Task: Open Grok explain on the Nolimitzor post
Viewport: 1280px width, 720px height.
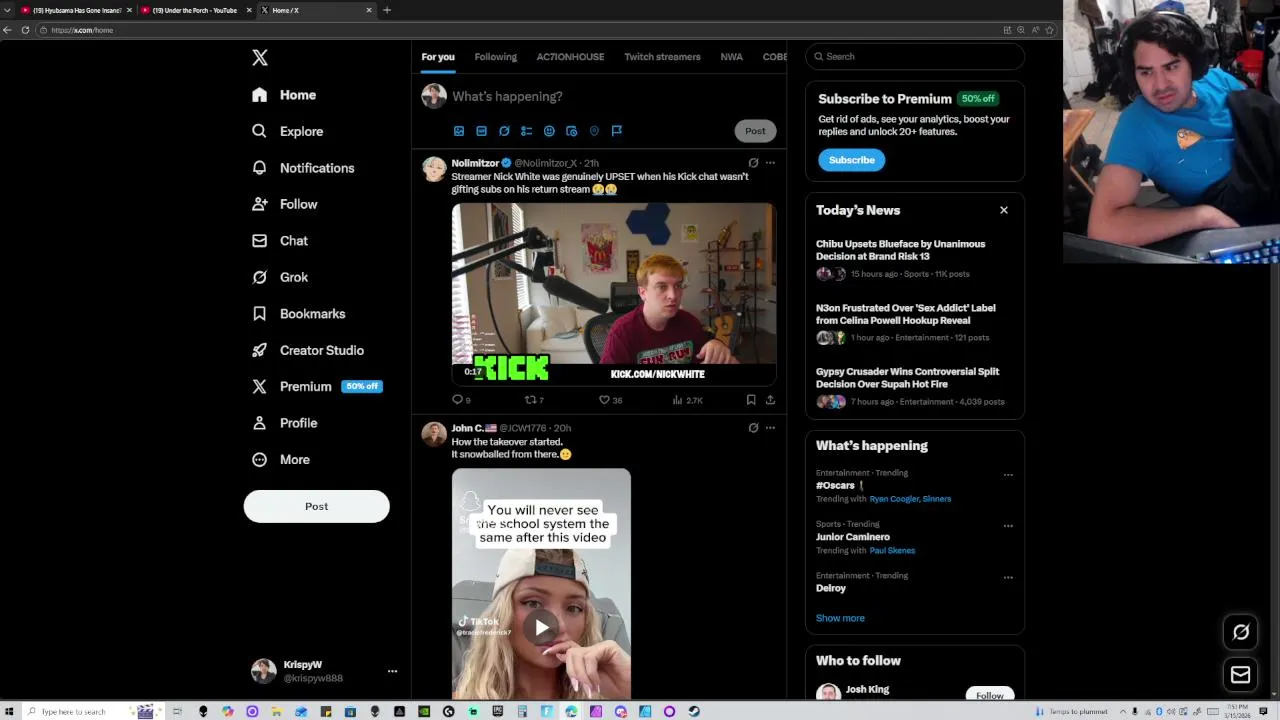Action: tap(753, 162)
